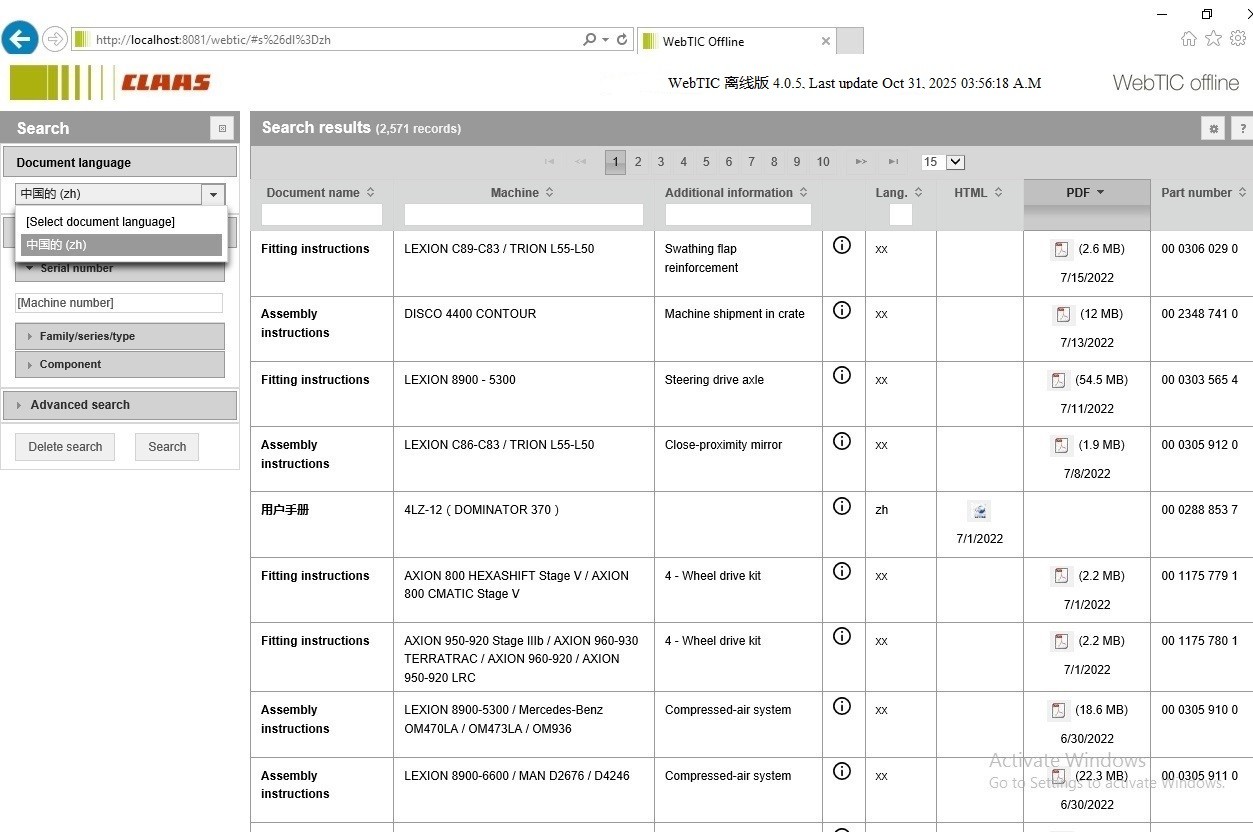Jump to last results page arrow

(893, 162)
